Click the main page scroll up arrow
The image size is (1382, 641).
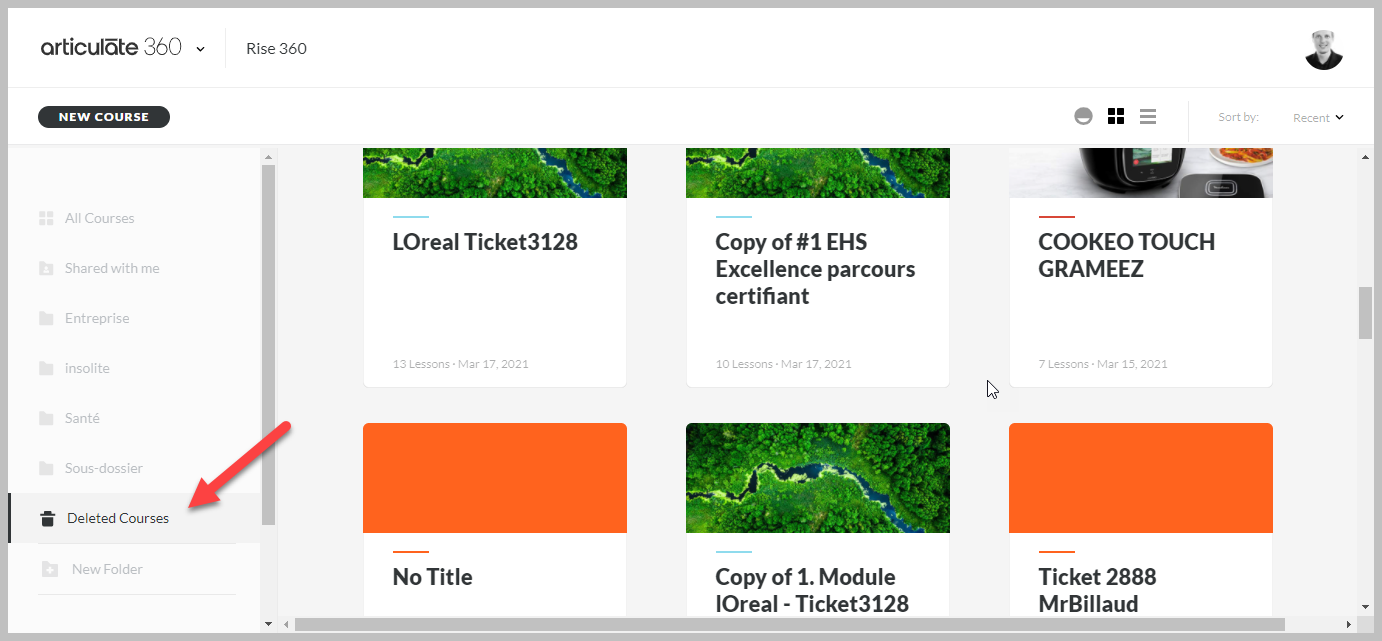pos(1366,156)
